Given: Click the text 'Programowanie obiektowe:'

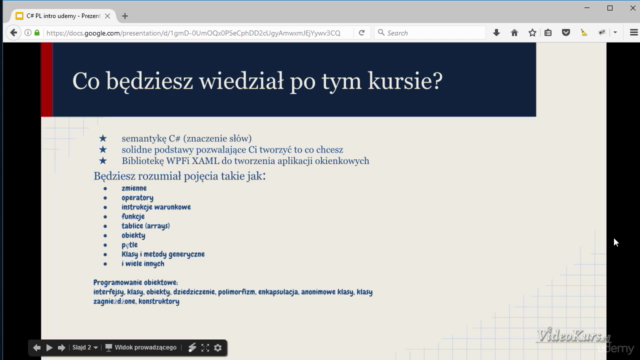Looking at the screenshot, I should click(136, 282).
